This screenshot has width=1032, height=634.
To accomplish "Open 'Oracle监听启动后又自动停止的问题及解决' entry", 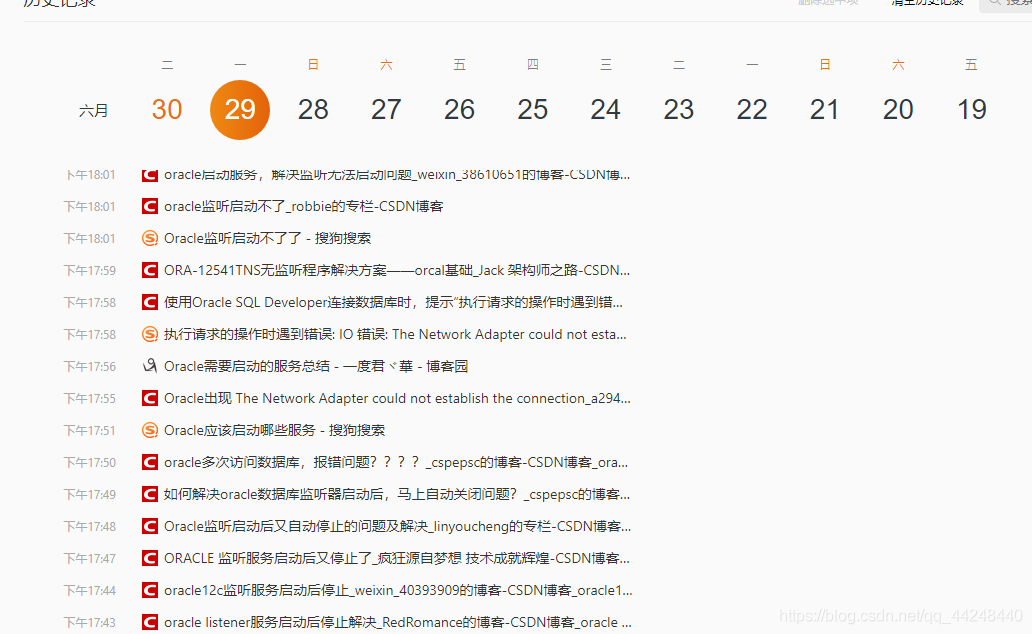I will pyautogui.click(x=398, y=526).
